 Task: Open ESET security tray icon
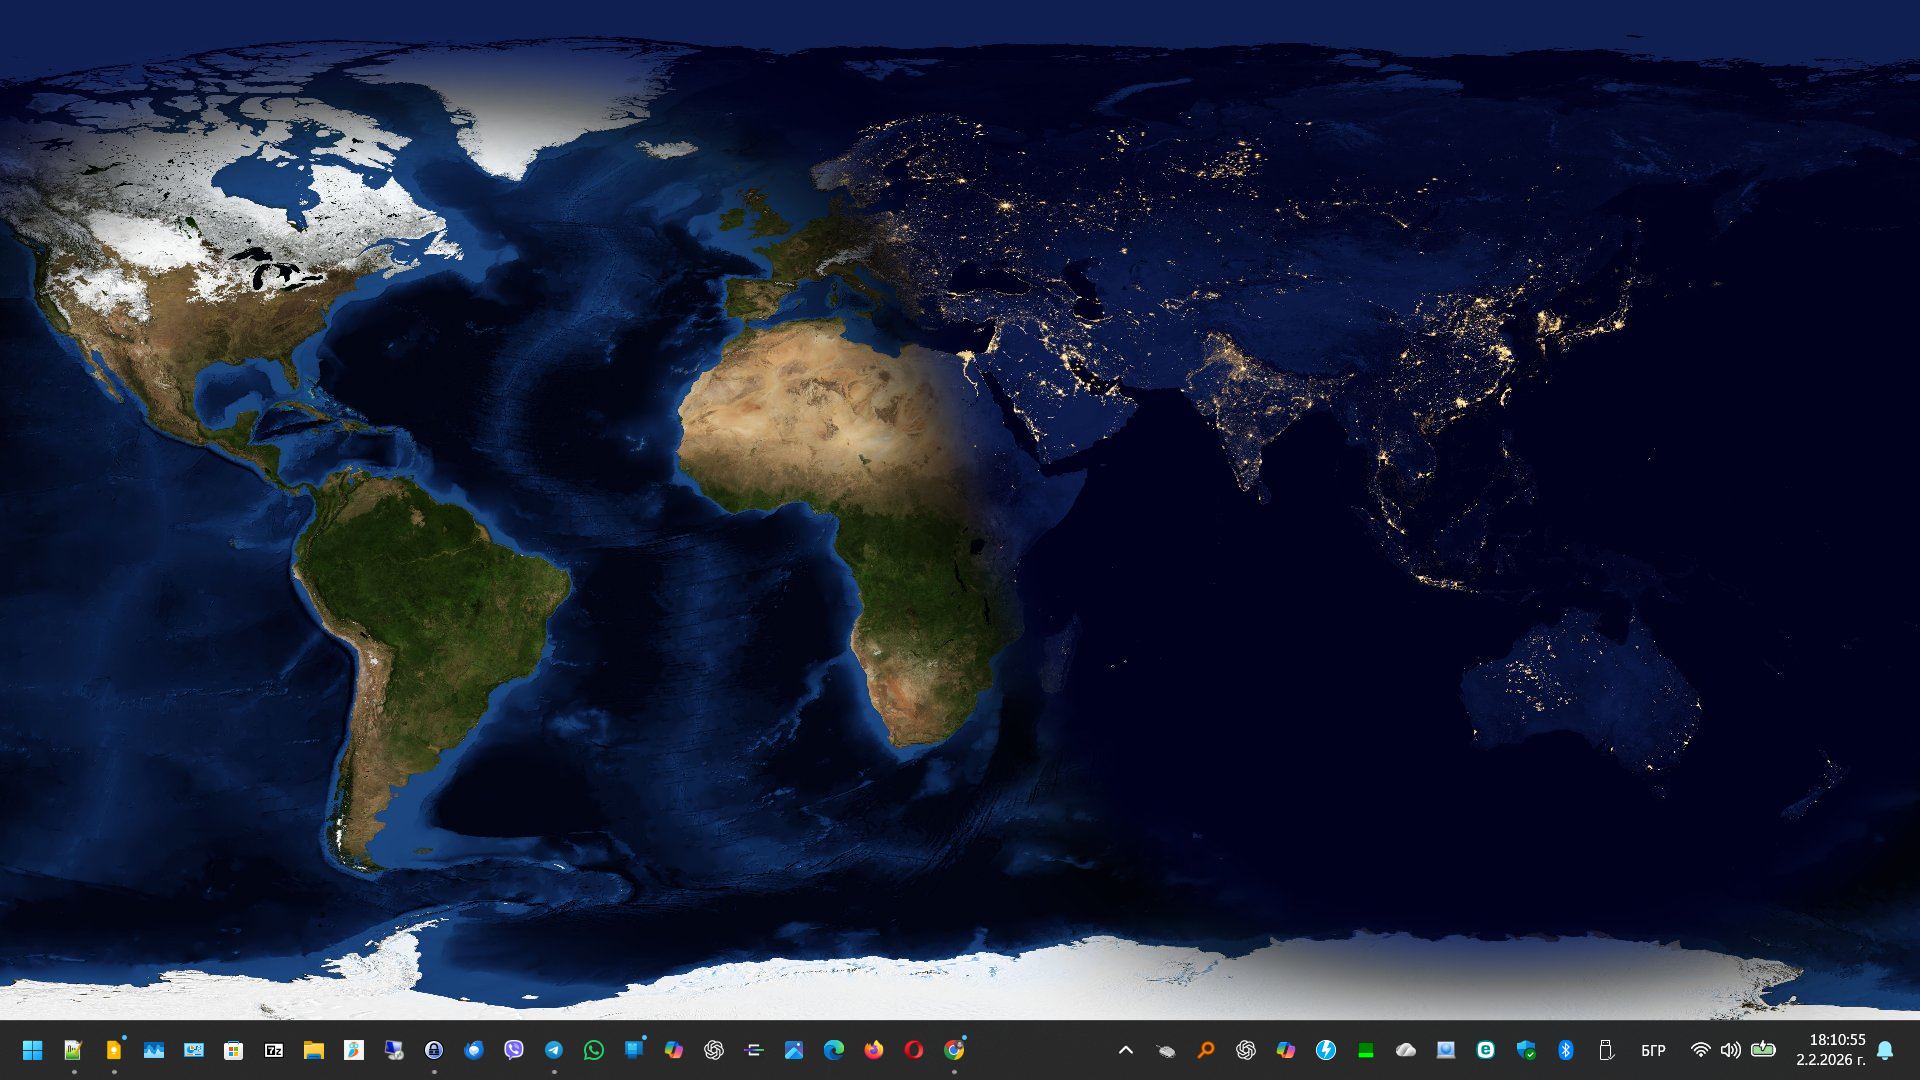(x=1486, y=1050)
